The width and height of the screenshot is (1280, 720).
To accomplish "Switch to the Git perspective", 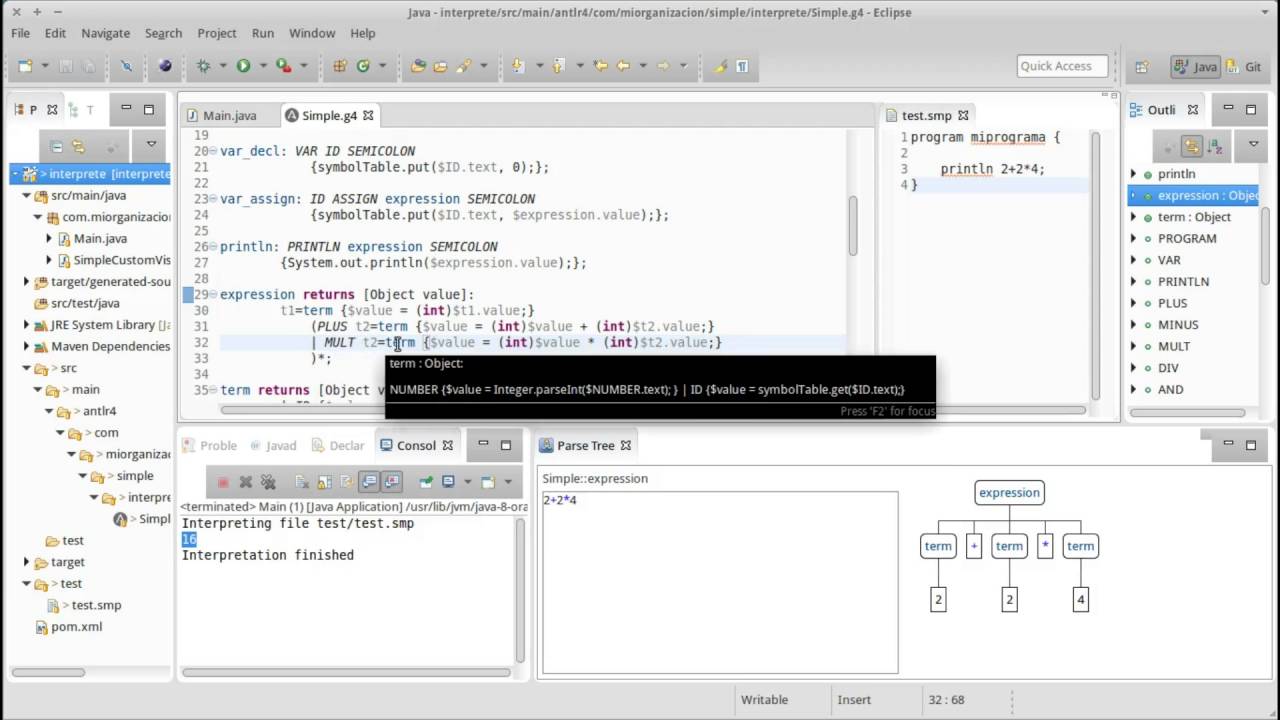I will tap(1243, 67).
